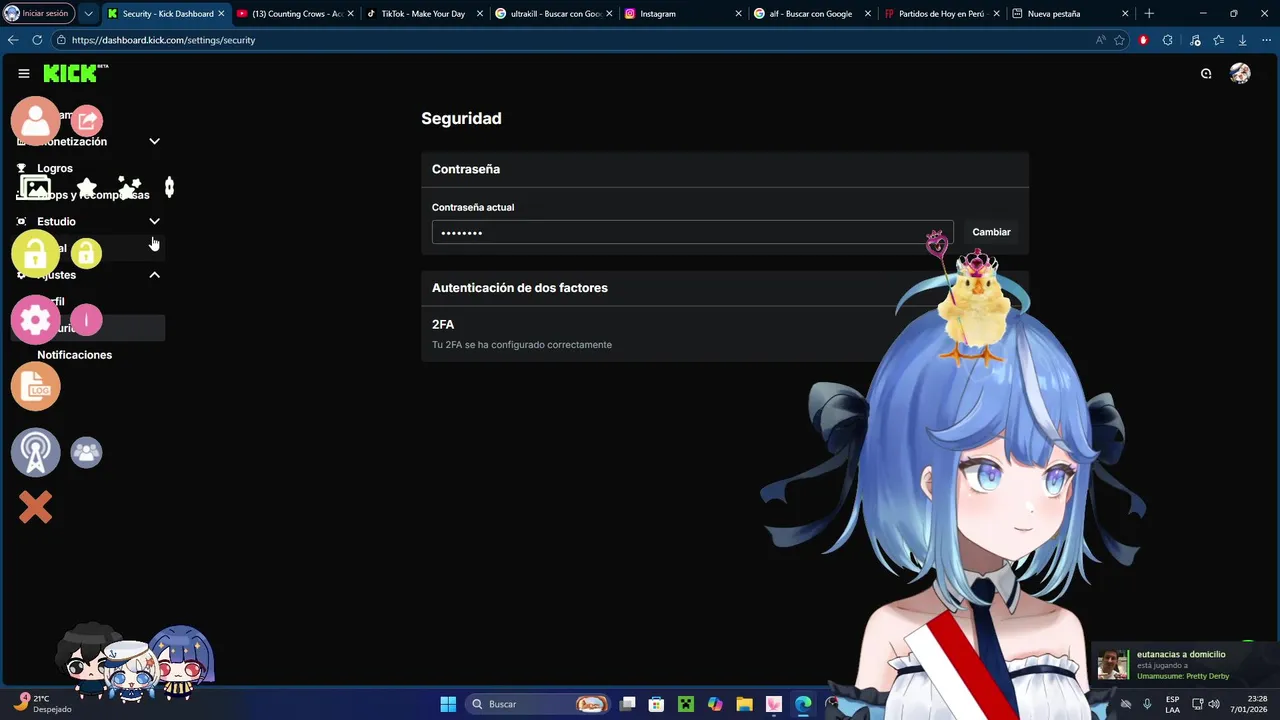Click 'Tu 2FA se ha configurado correctamente' text

click(522, 345)
